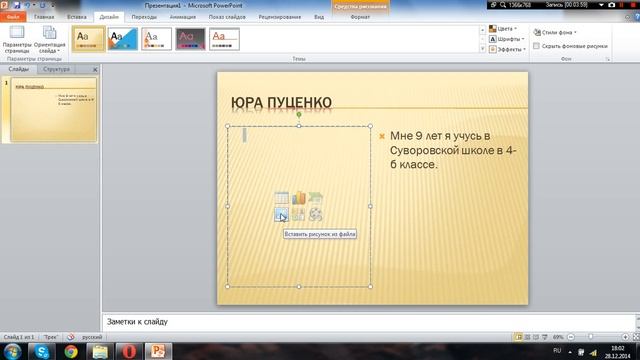Apply the dark gray theme thumbnail
640x360 pixels.
click(191, 39)
